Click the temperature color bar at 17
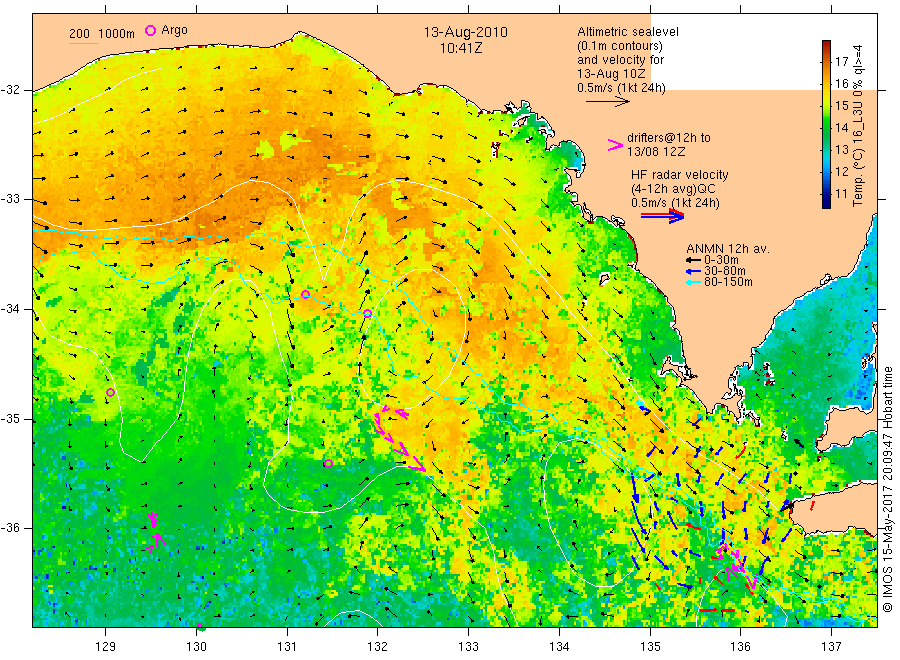This screenshot has width=900, height=660. click(827, 61)
